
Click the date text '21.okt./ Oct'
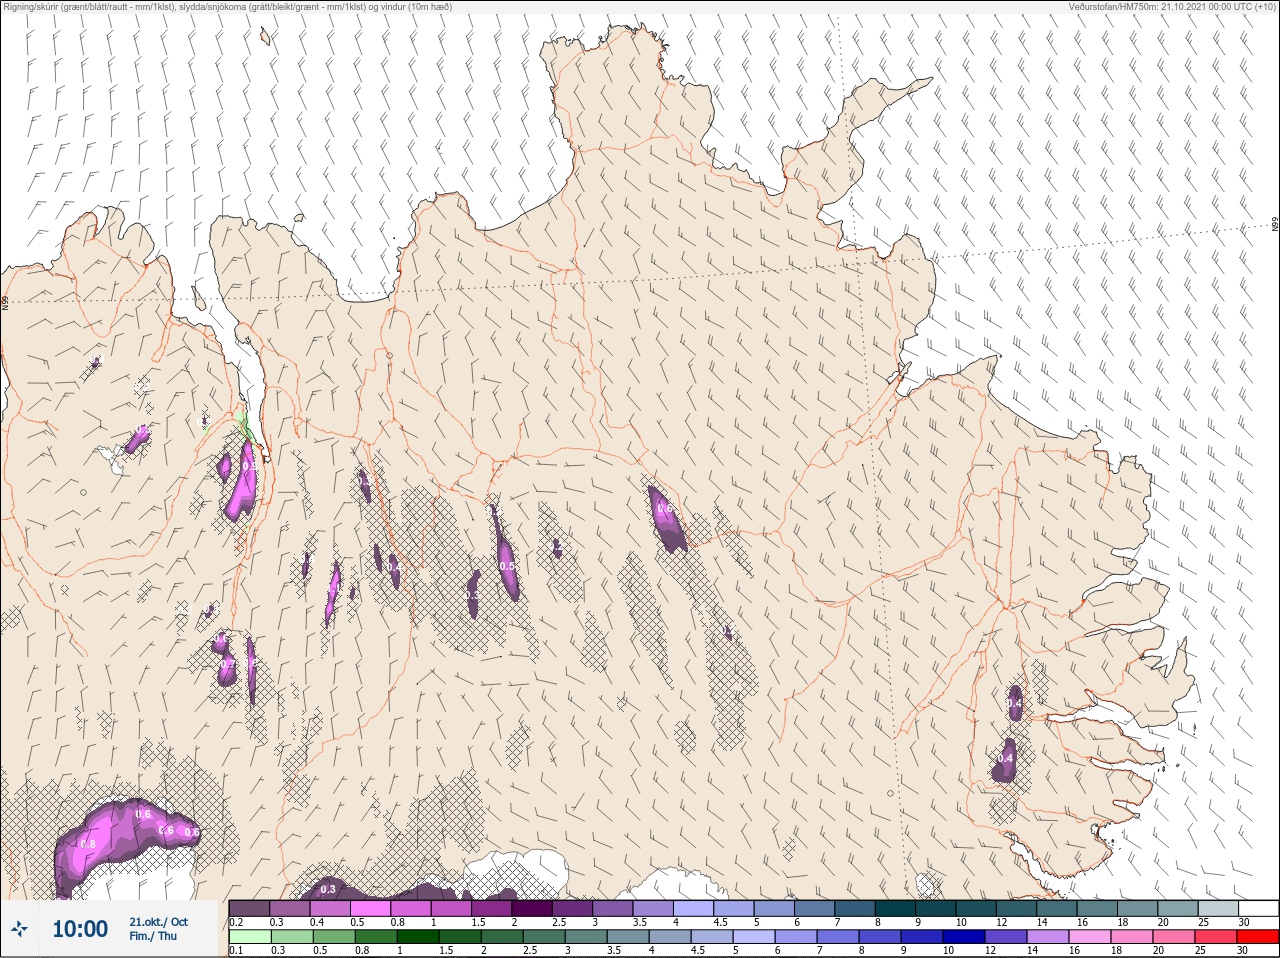158,922
